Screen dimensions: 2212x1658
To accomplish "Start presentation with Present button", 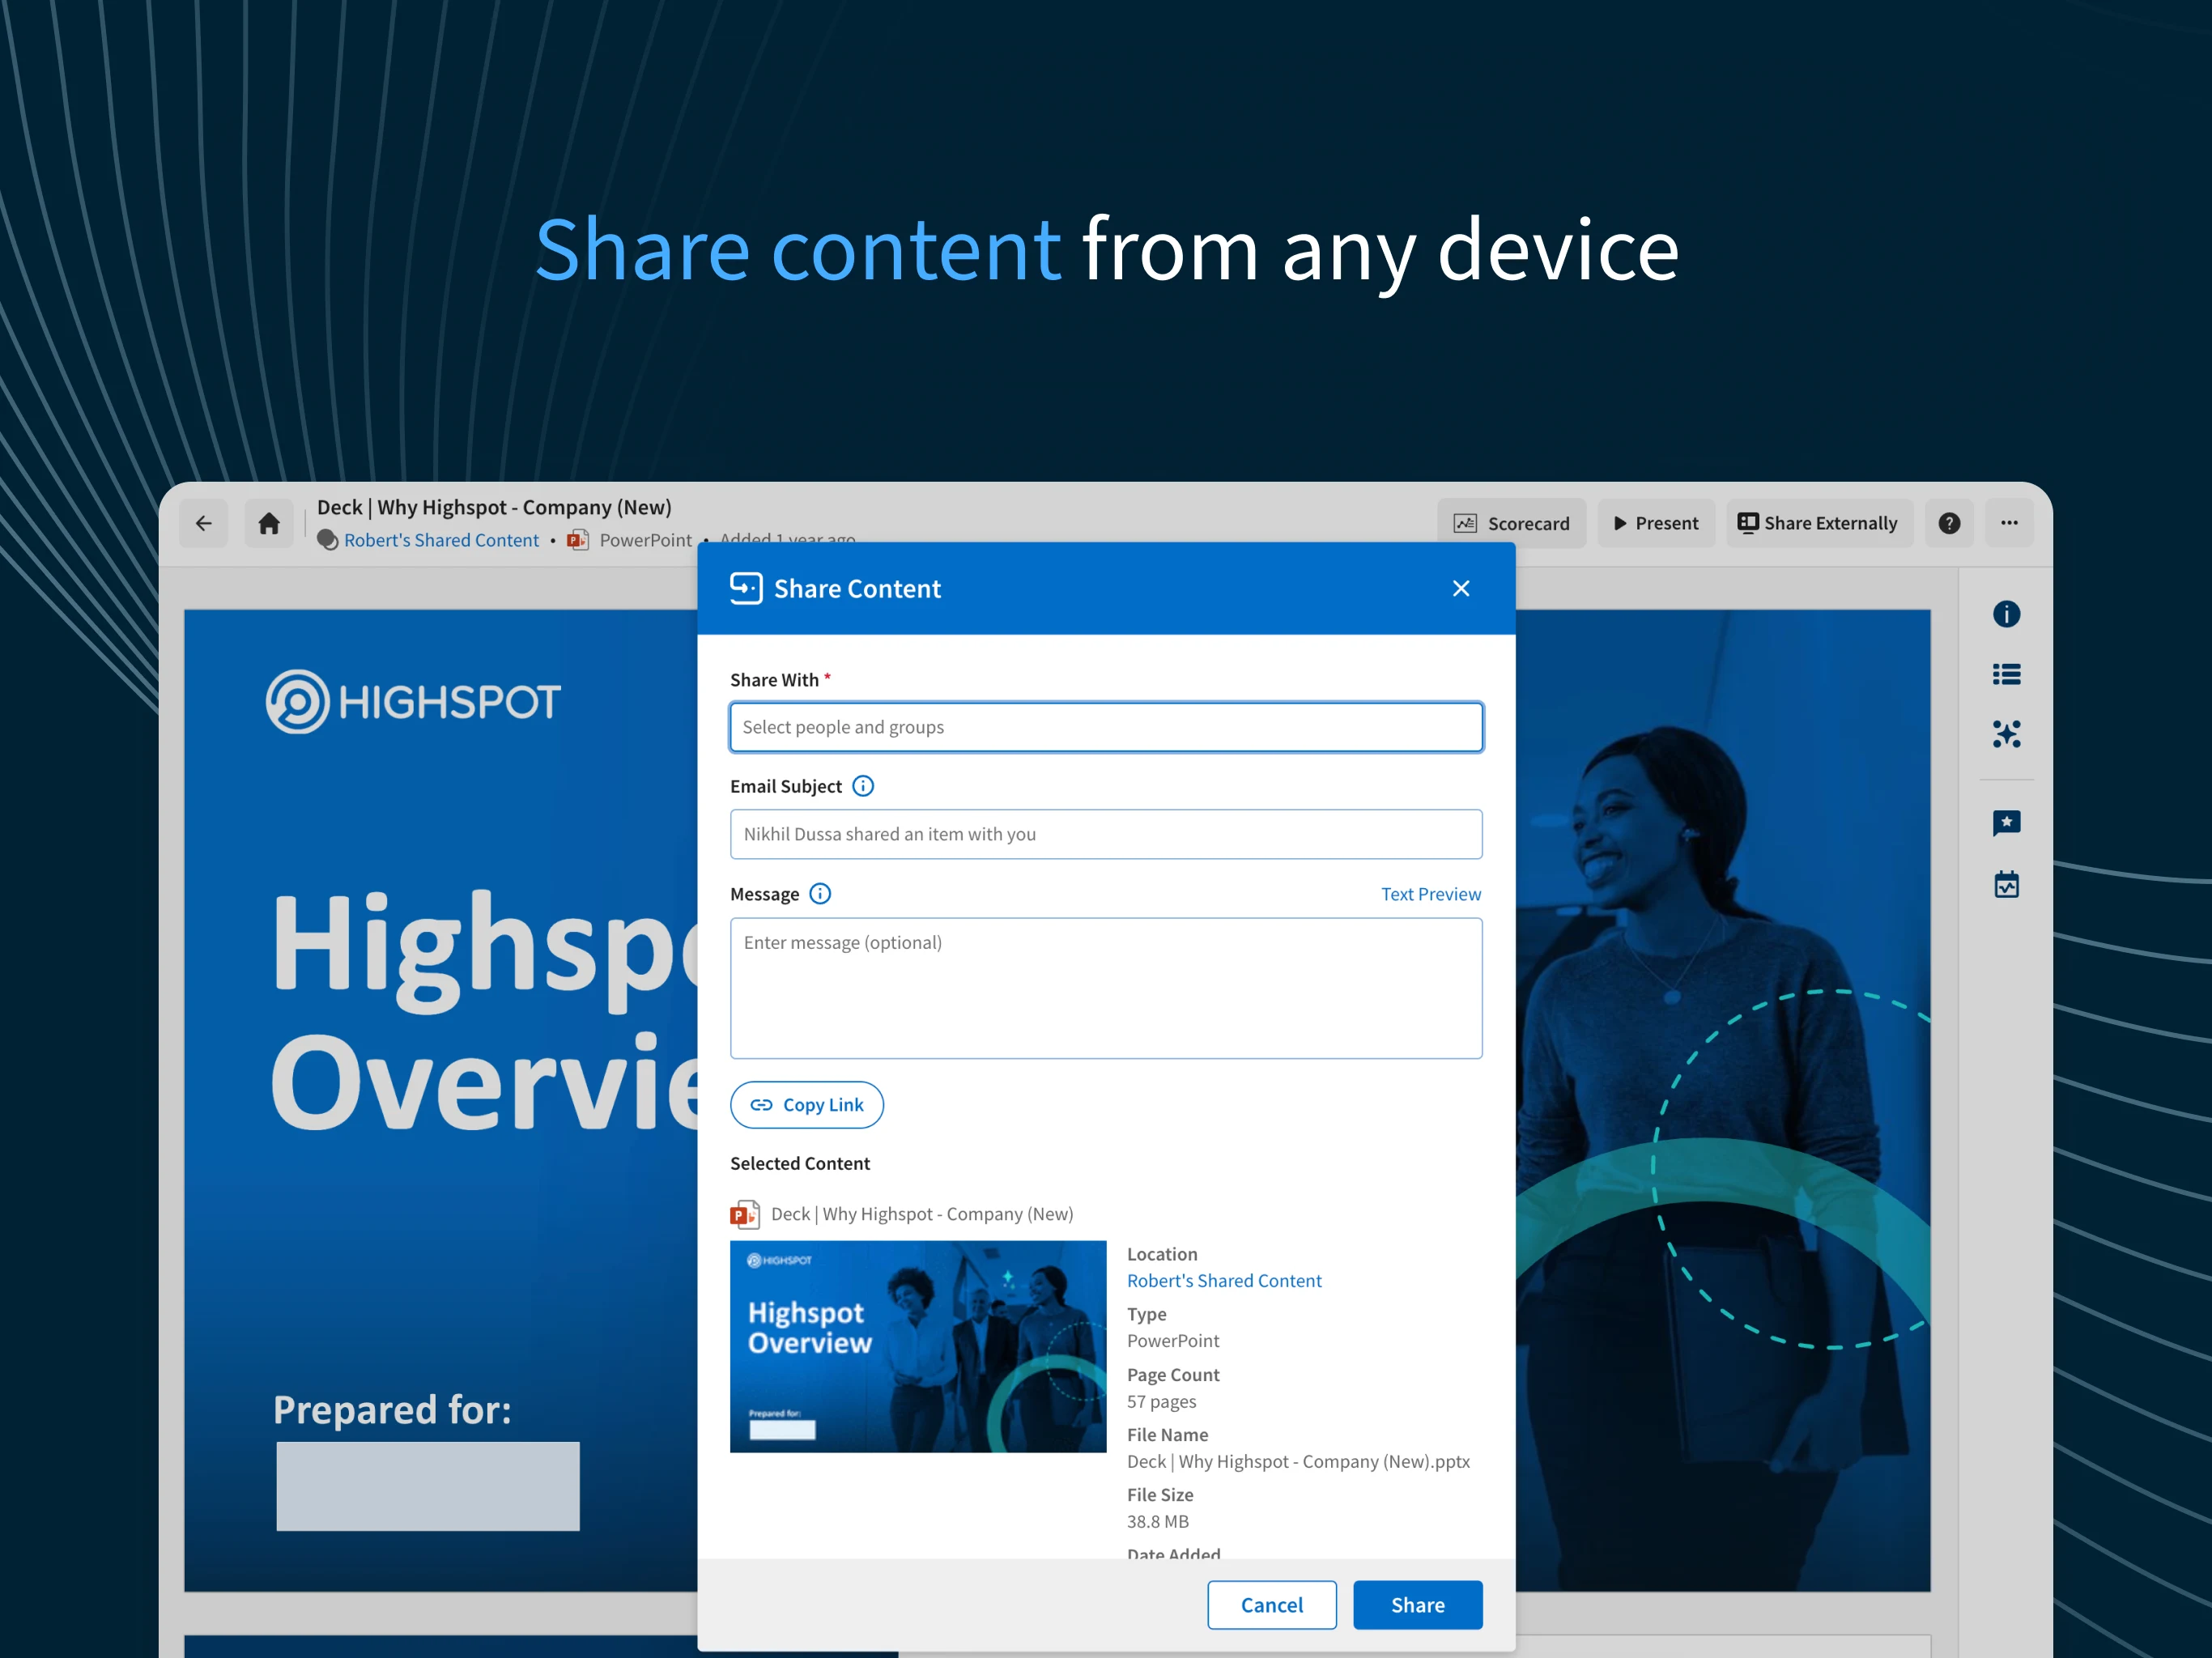I will click(x=1656, y=523).
